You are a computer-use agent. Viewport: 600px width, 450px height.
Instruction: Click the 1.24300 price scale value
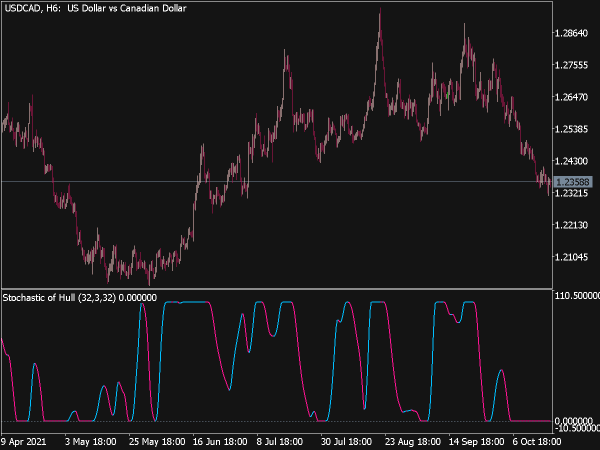[571, 161]
